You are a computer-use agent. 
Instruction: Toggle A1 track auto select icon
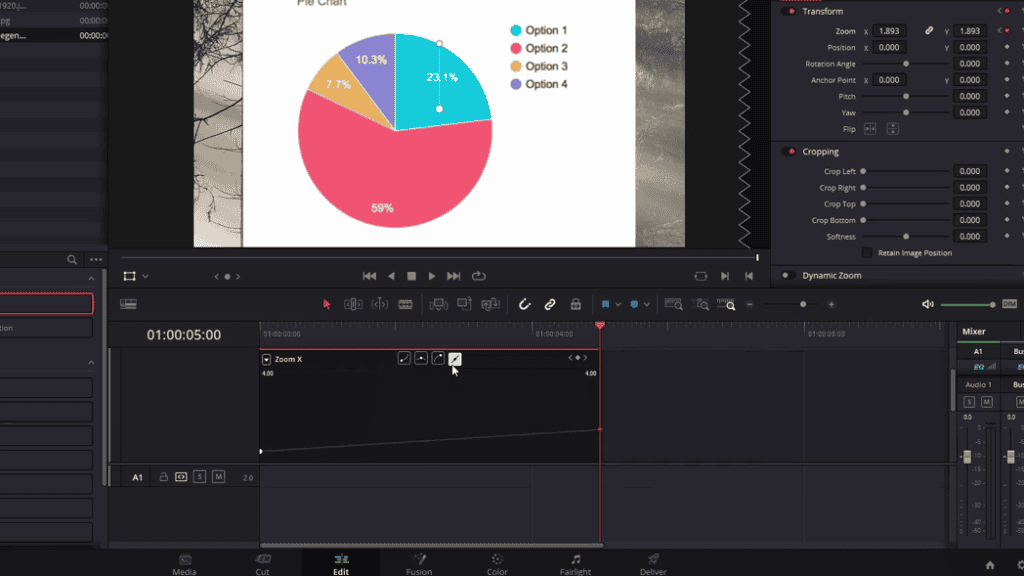tap(181, 477)
